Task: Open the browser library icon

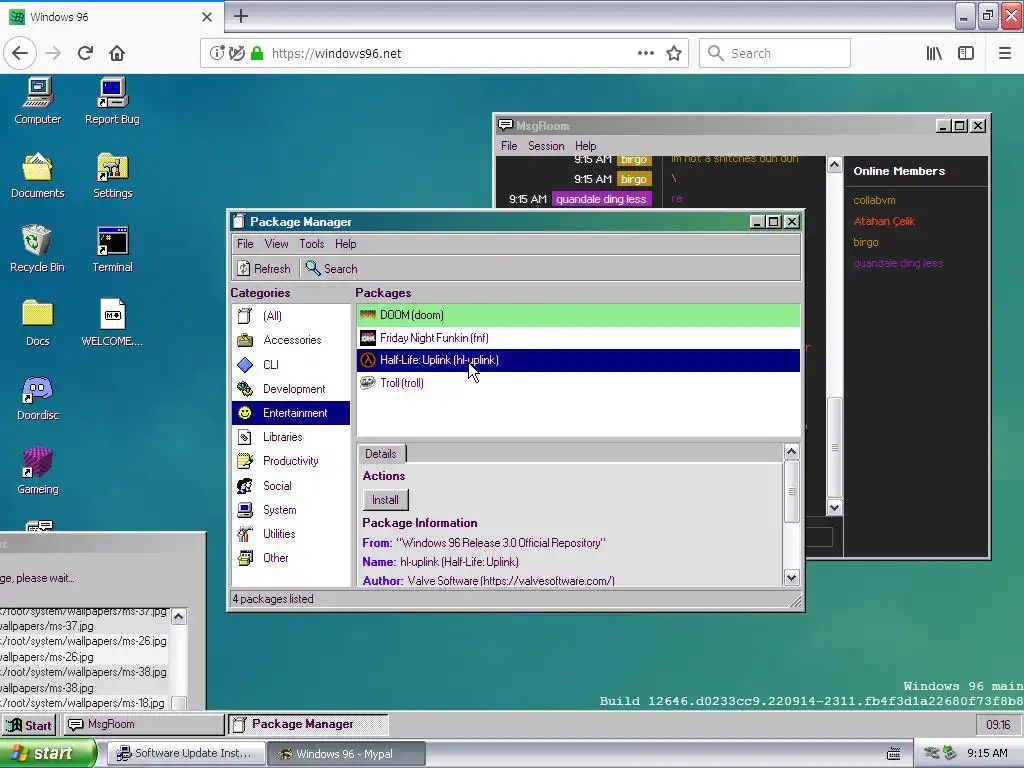Action: (x=934, y=54)
